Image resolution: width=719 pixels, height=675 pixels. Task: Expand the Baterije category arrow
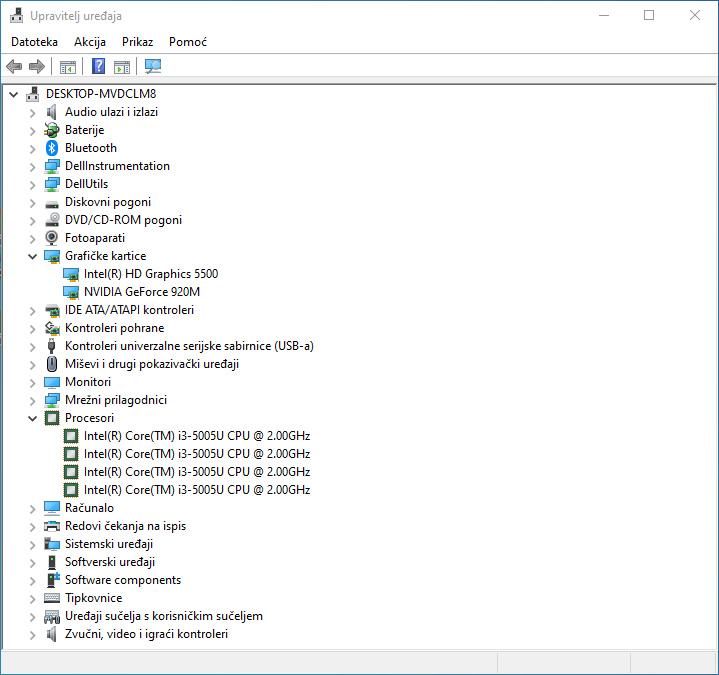[x=32, y=130]
